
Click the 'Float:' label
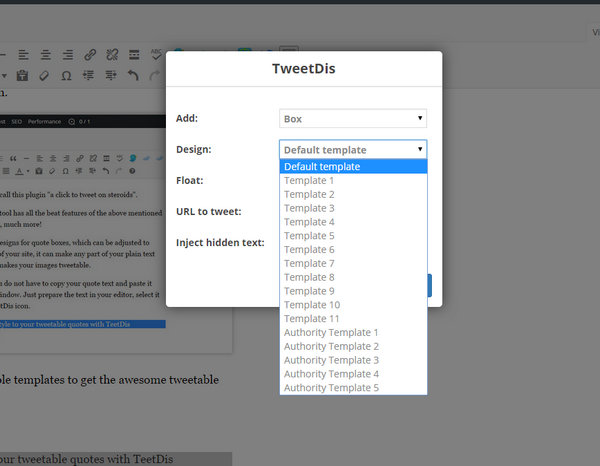[189, 180]
